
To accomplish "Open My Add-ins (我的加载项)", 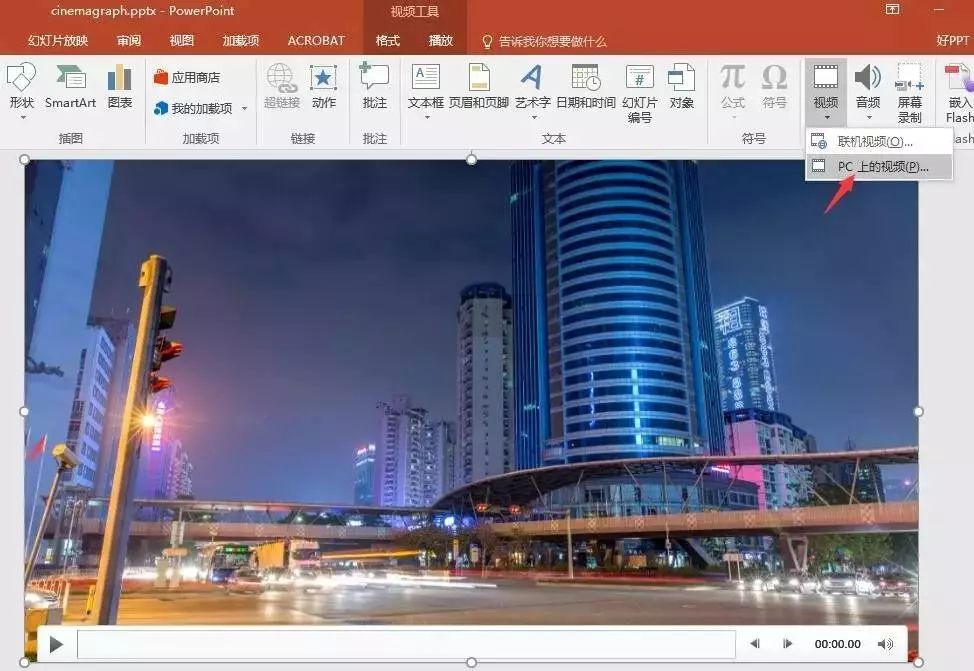I will (193, 108).
